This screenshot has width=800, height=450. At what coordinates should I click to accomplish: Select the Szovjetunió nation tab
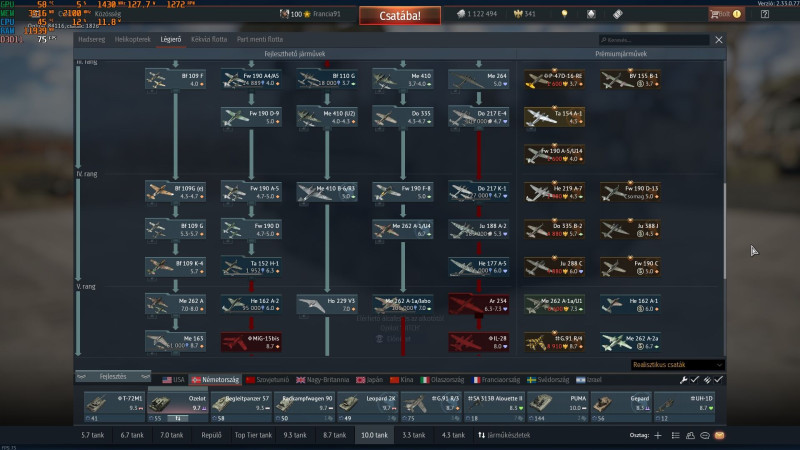tap(267, 380)
